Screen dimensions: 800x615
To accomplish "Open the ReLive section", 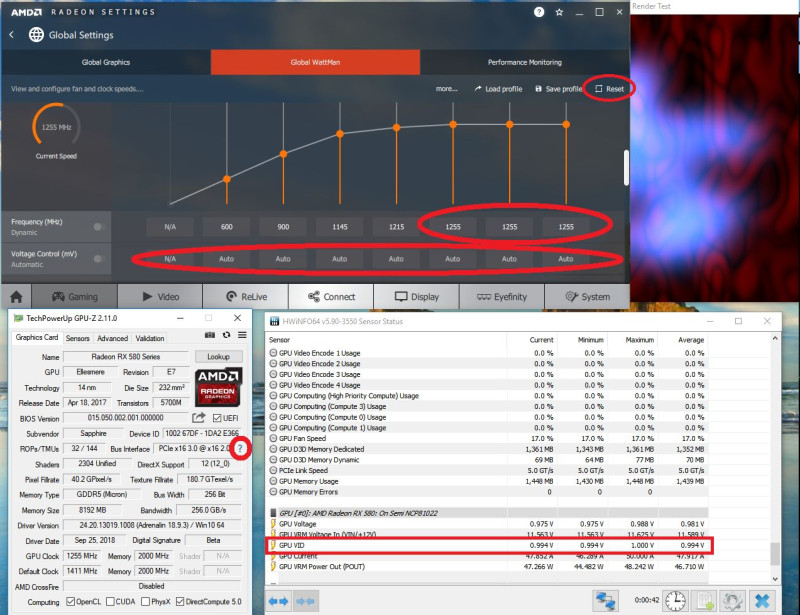I will point(246,297).
